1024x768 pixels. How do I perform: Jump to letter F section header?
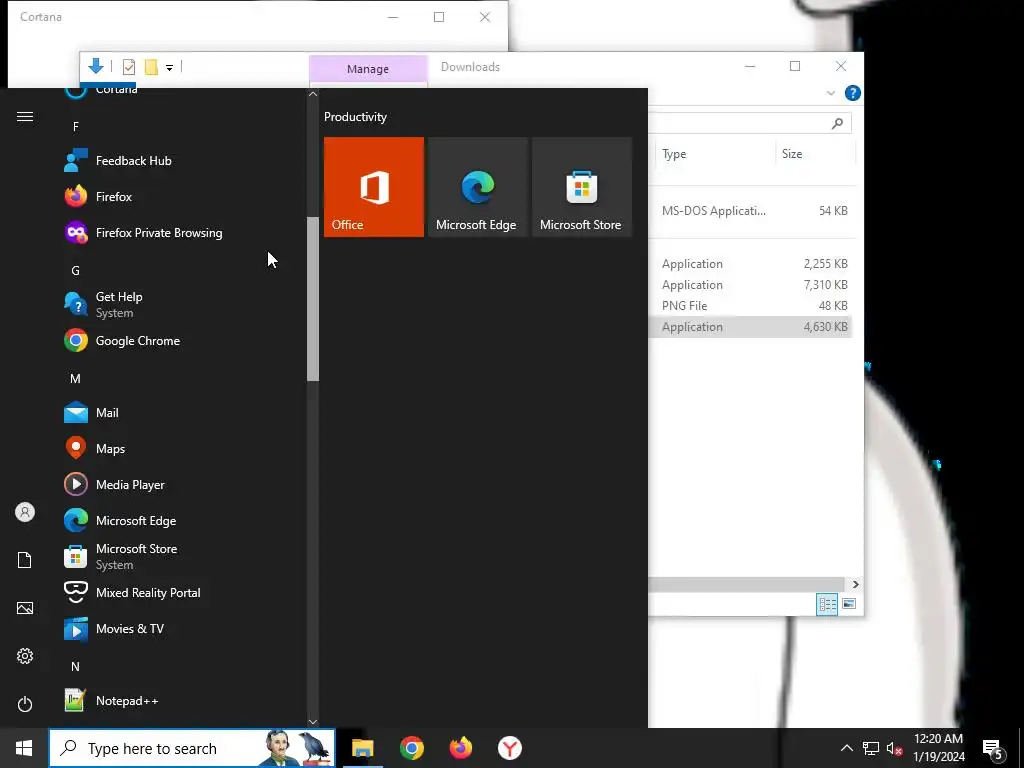[76, 127]
